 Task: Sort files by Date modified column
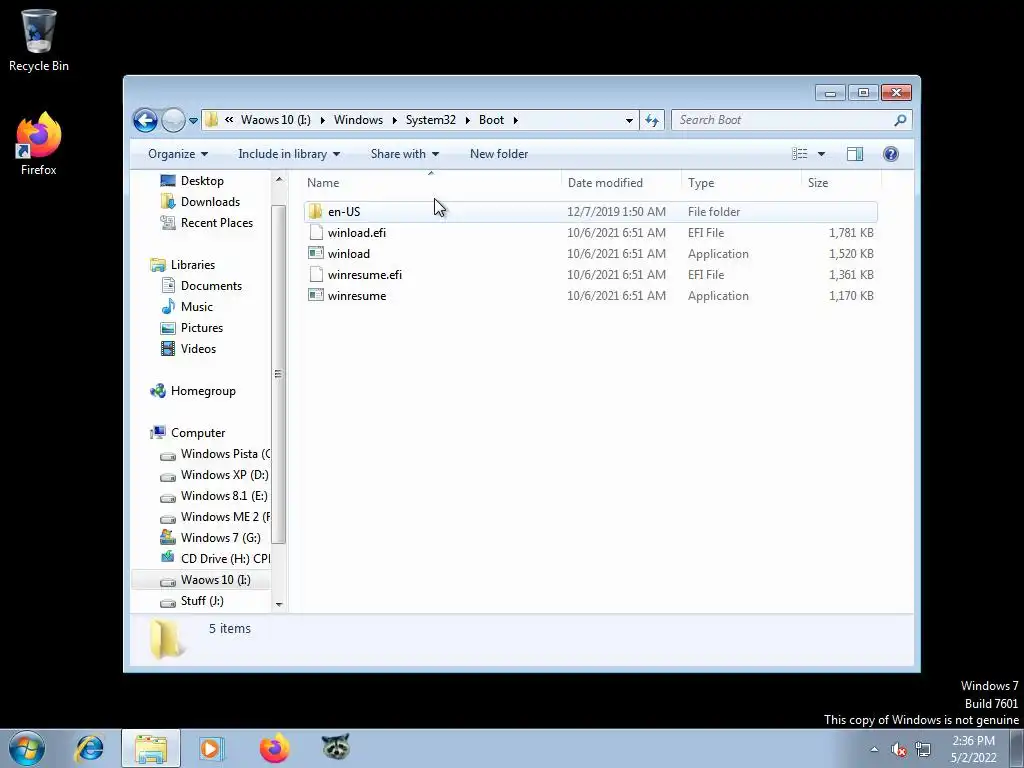click(621, 183)
